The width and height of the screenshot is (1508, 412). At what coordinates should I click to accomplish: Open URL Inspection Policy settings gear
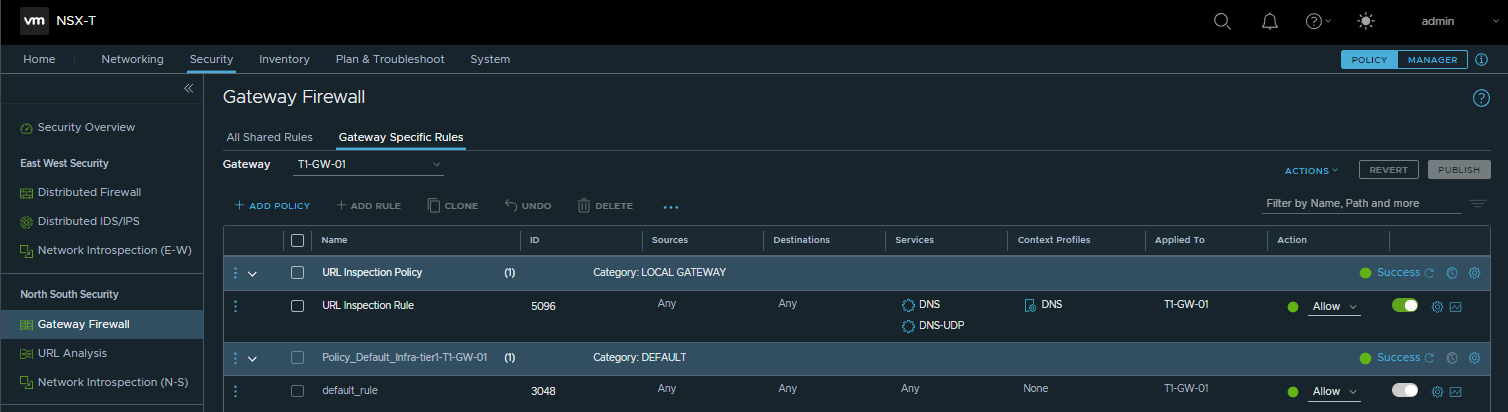pyautogui.click(x=1474, y=273)
